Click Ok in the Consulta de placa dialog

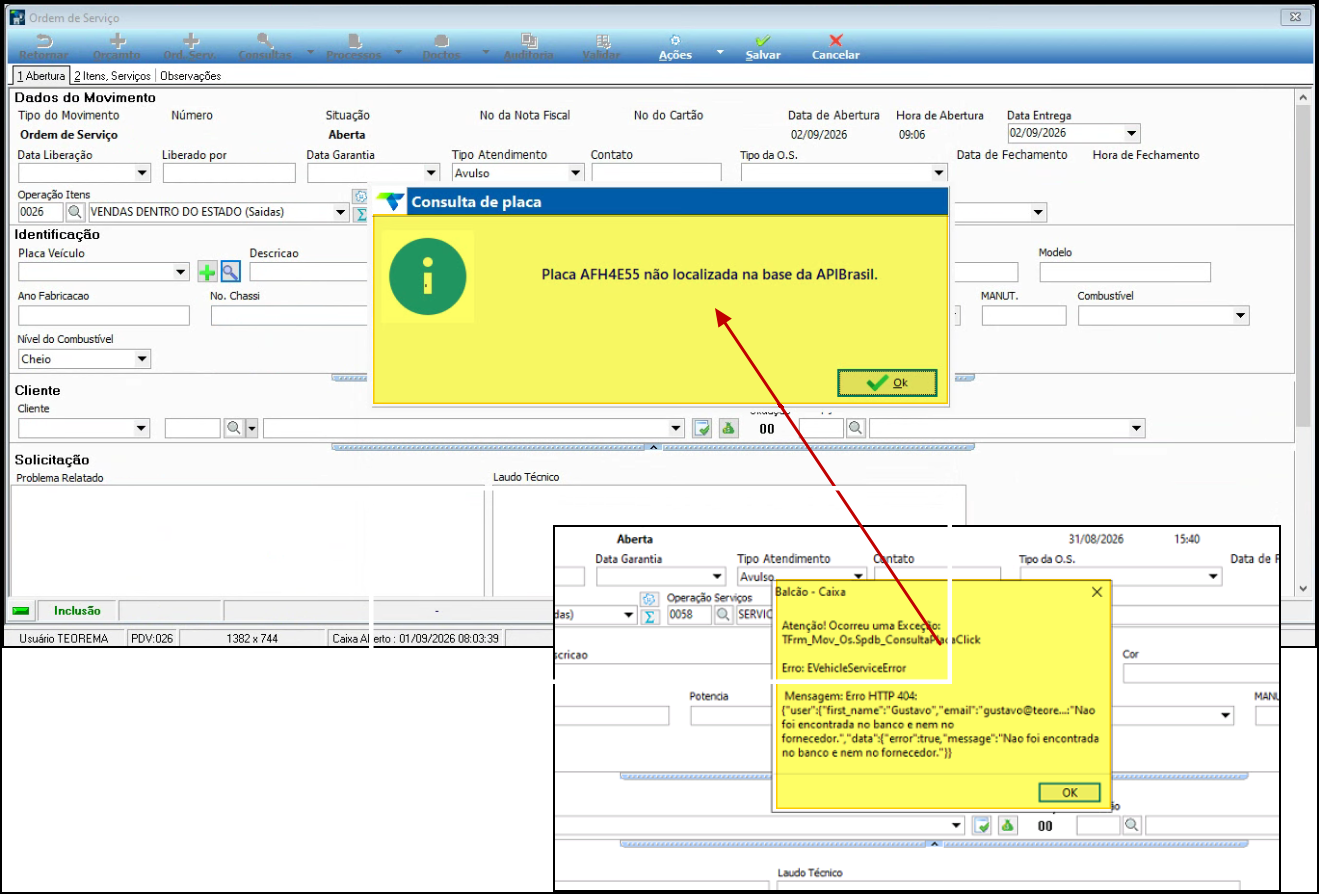tap(887, 383)
